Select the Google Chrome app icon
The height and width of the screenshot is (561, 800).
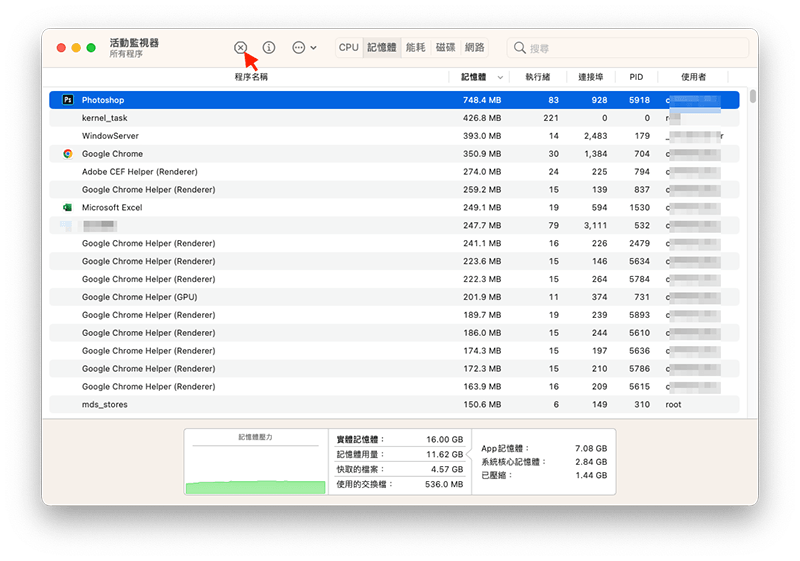[x=67, y=154]
